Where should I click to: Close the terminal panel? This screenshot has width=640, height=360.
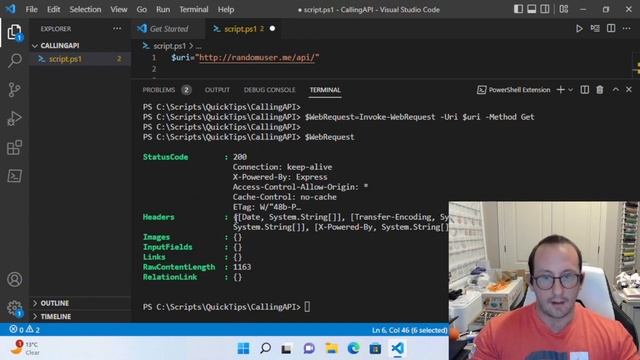pos(629,90)
